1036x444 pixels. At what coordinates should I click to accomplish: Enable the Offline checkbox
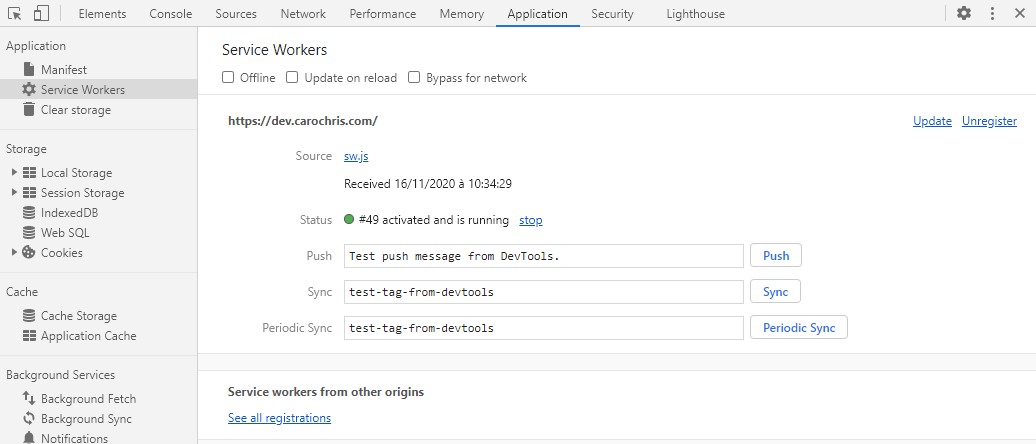[228, 77]
